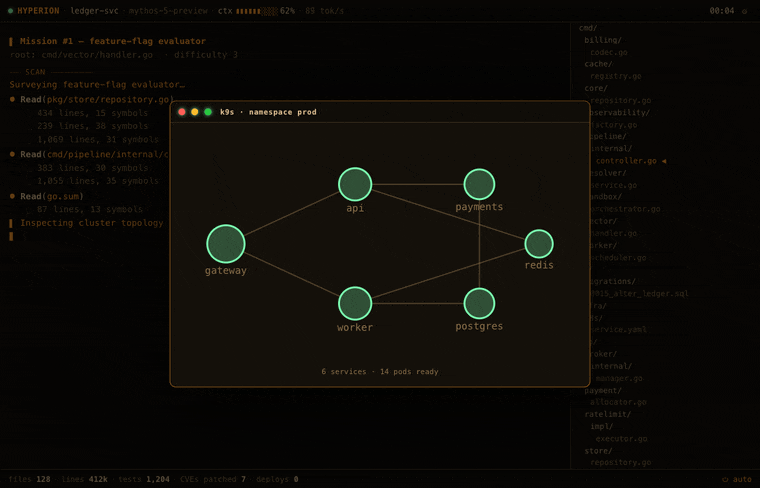The image size is (760, 488).
Task: Click the 89 tok/s rate
Action: coord(324,11)
